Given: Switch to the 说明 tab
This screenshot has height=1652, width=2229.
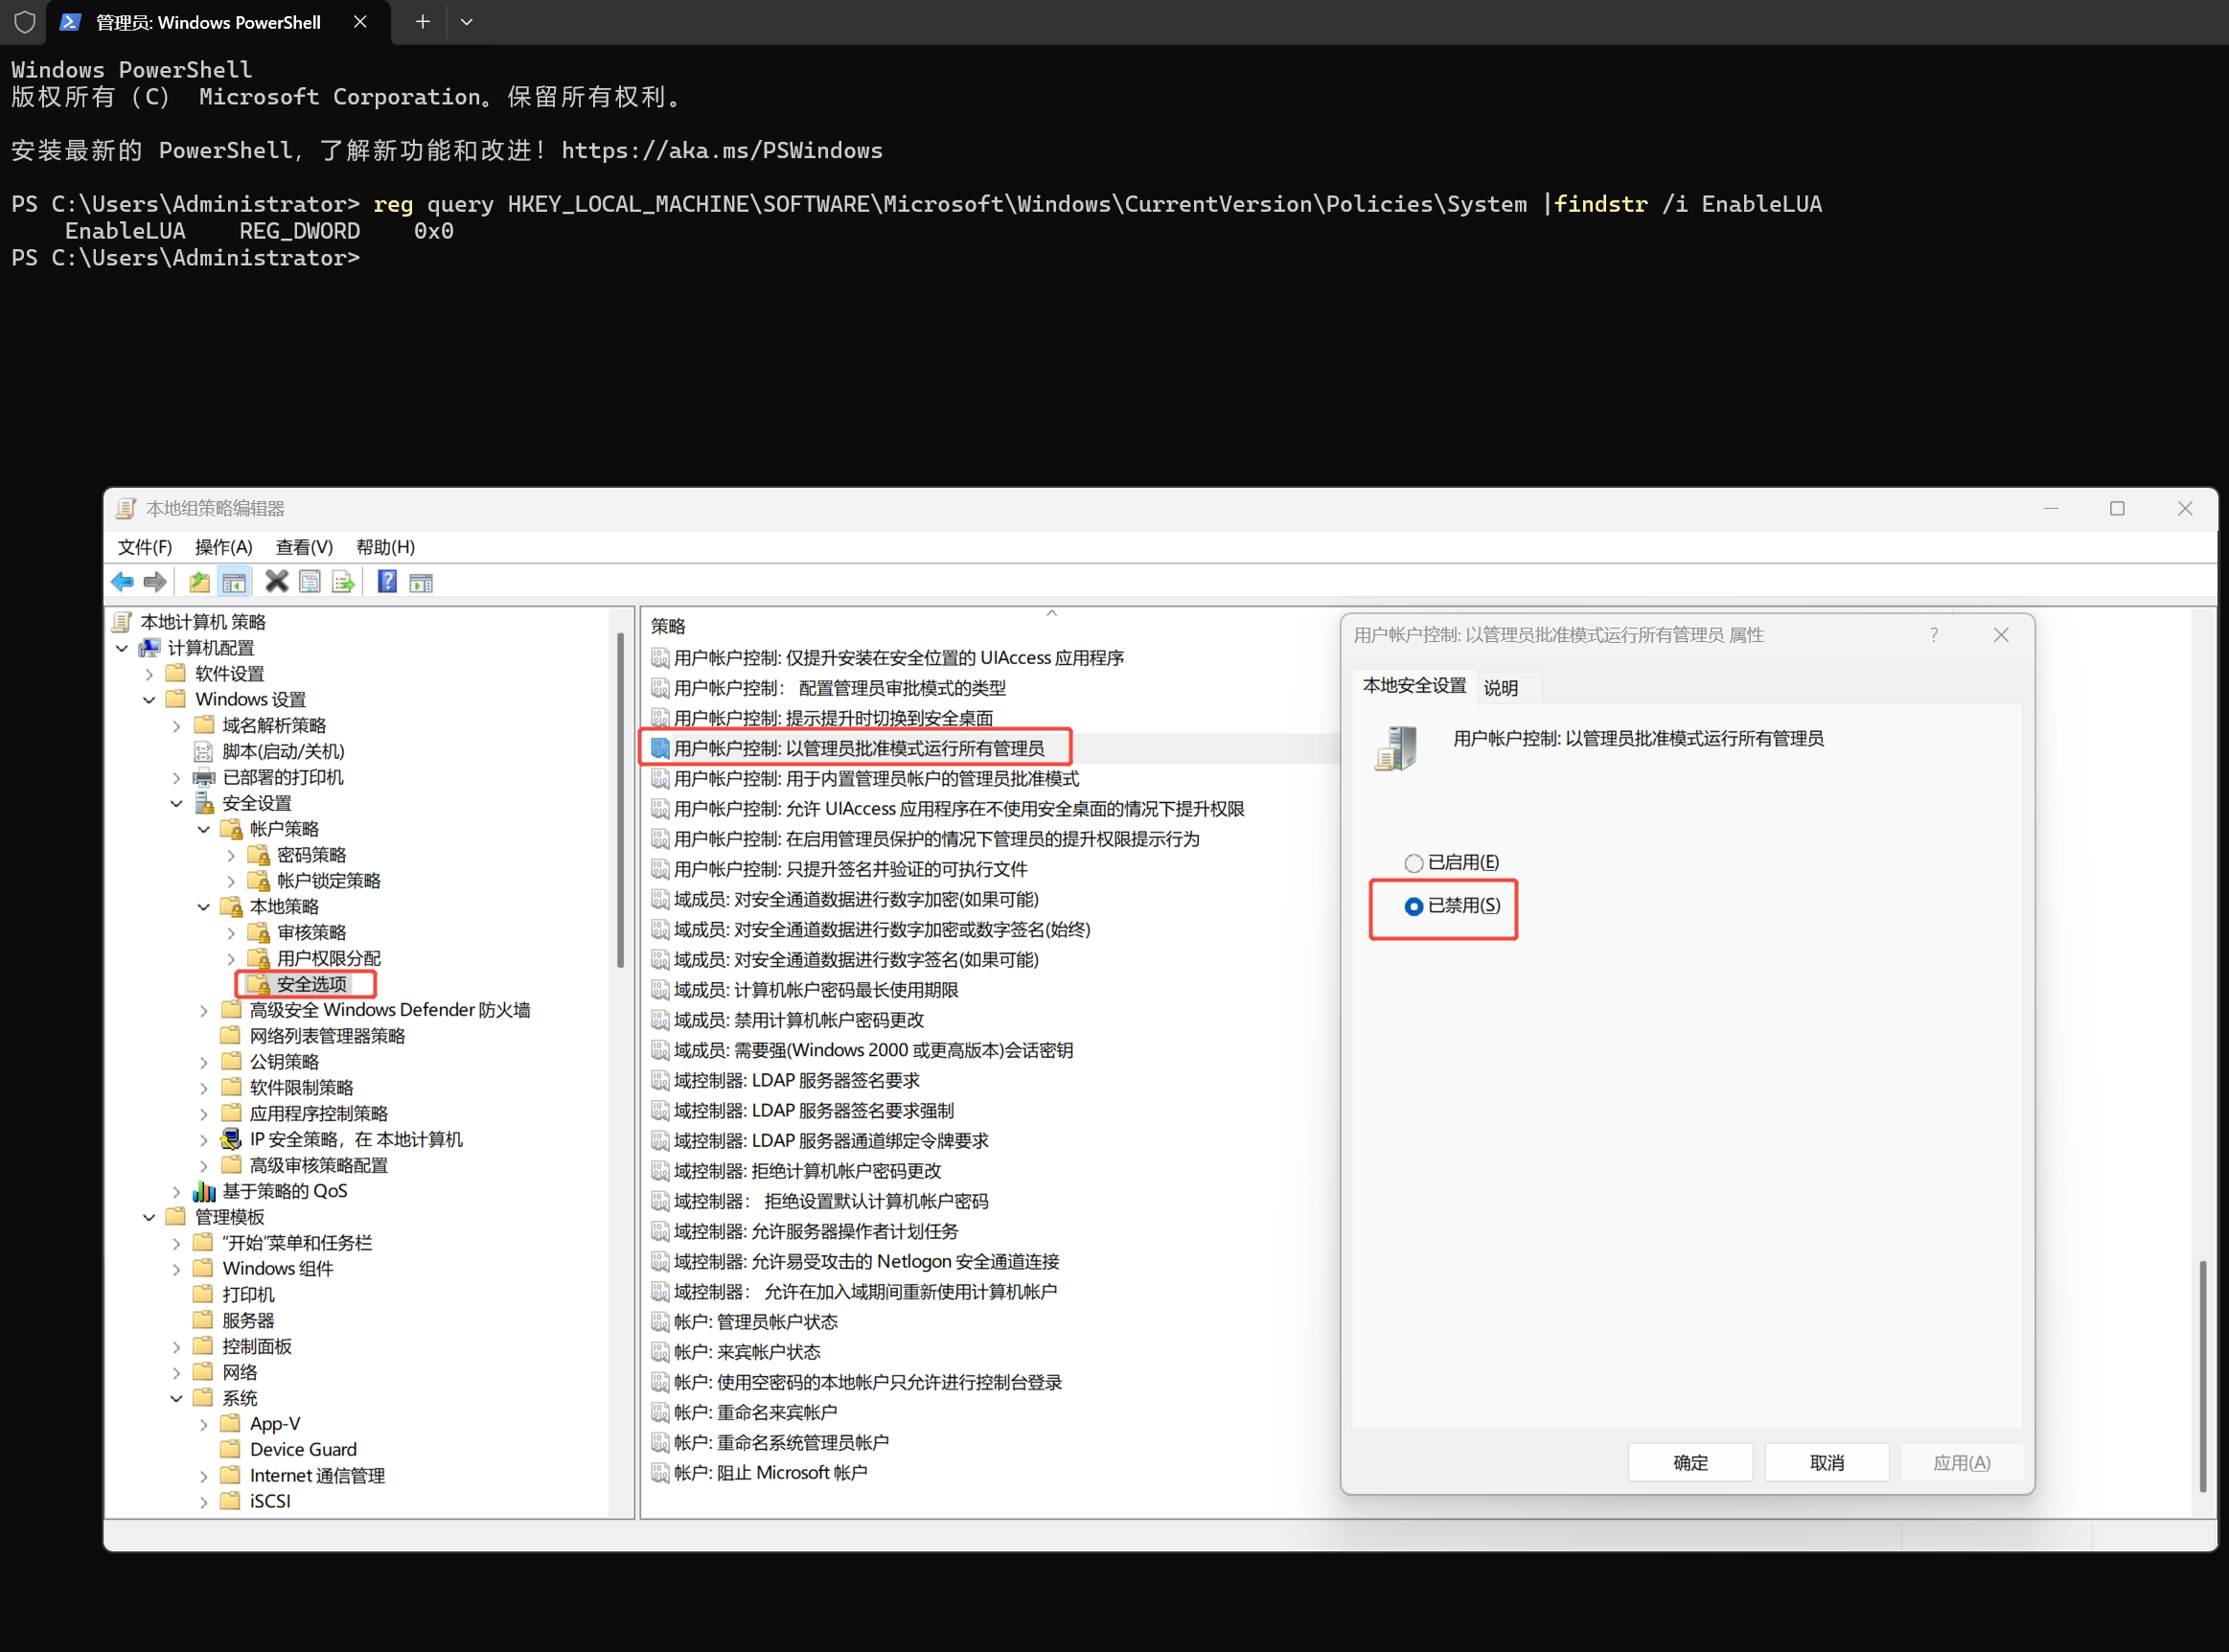Looking at the screenshot, I should pyautogui.click(x=1500, y=688).
